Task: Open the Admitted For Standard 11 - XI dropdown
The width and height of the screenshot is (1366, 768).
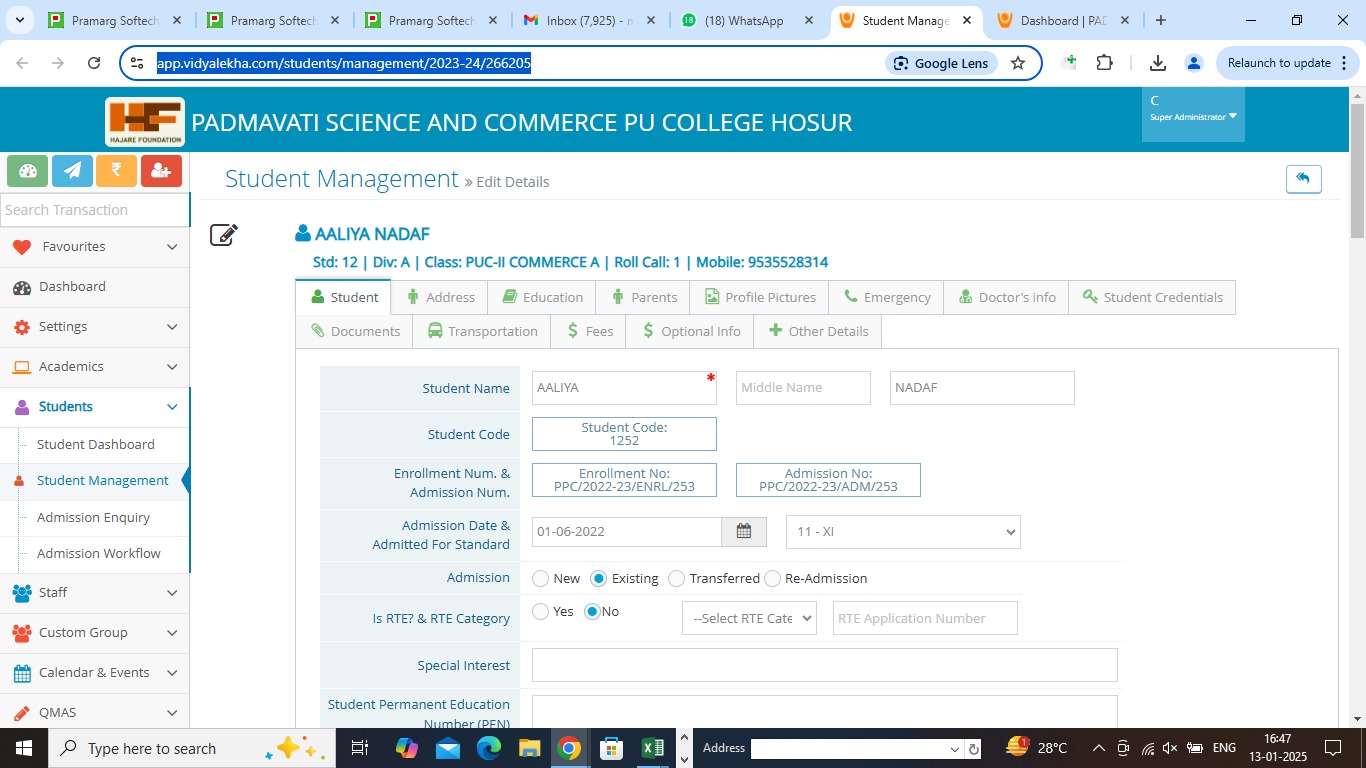Action: tap(903, 532)
